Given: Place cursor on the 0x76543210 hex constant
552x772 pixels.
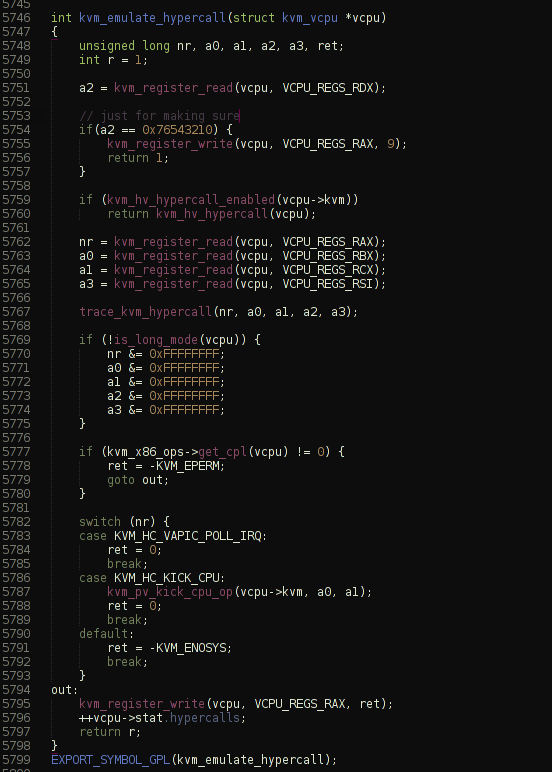Looking at the screenshot, I should click(177, 130).
